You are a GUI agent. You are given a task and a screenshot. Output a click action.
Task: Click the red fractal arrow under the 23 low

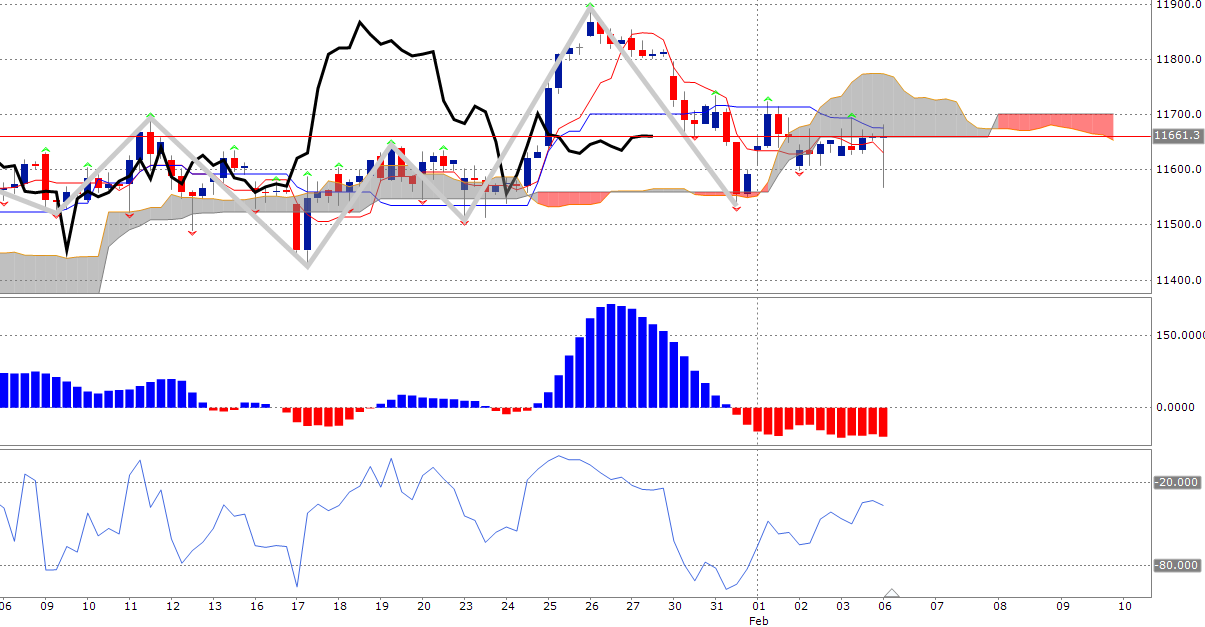coord(465,222)
